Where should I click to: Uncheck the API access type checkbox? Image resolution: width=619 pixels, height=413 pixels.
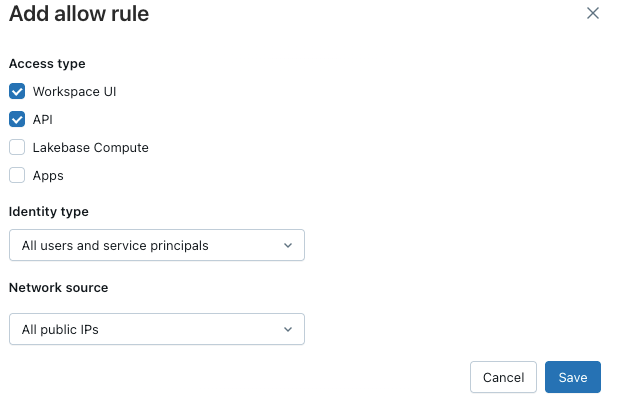point(17,119)
